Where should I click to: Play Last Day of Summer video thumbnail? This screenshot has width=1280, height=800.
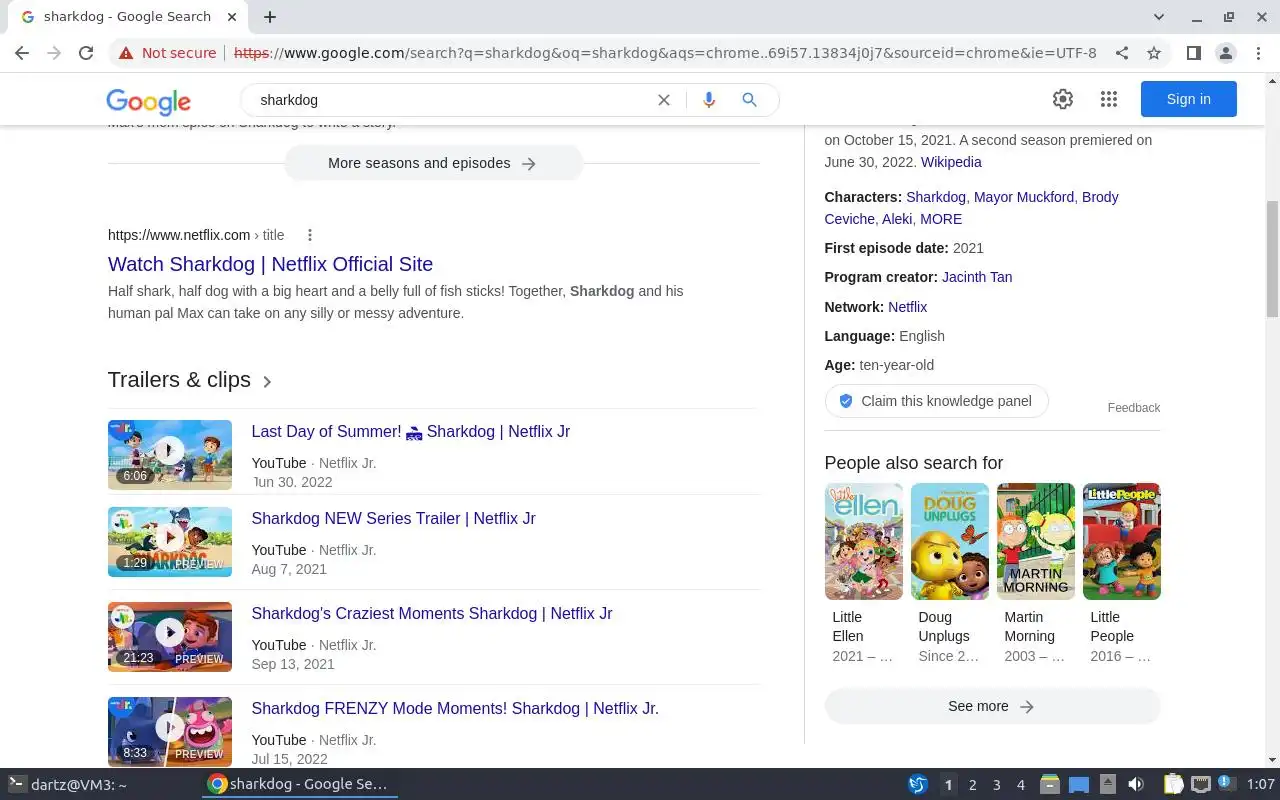tap(170, 454)
